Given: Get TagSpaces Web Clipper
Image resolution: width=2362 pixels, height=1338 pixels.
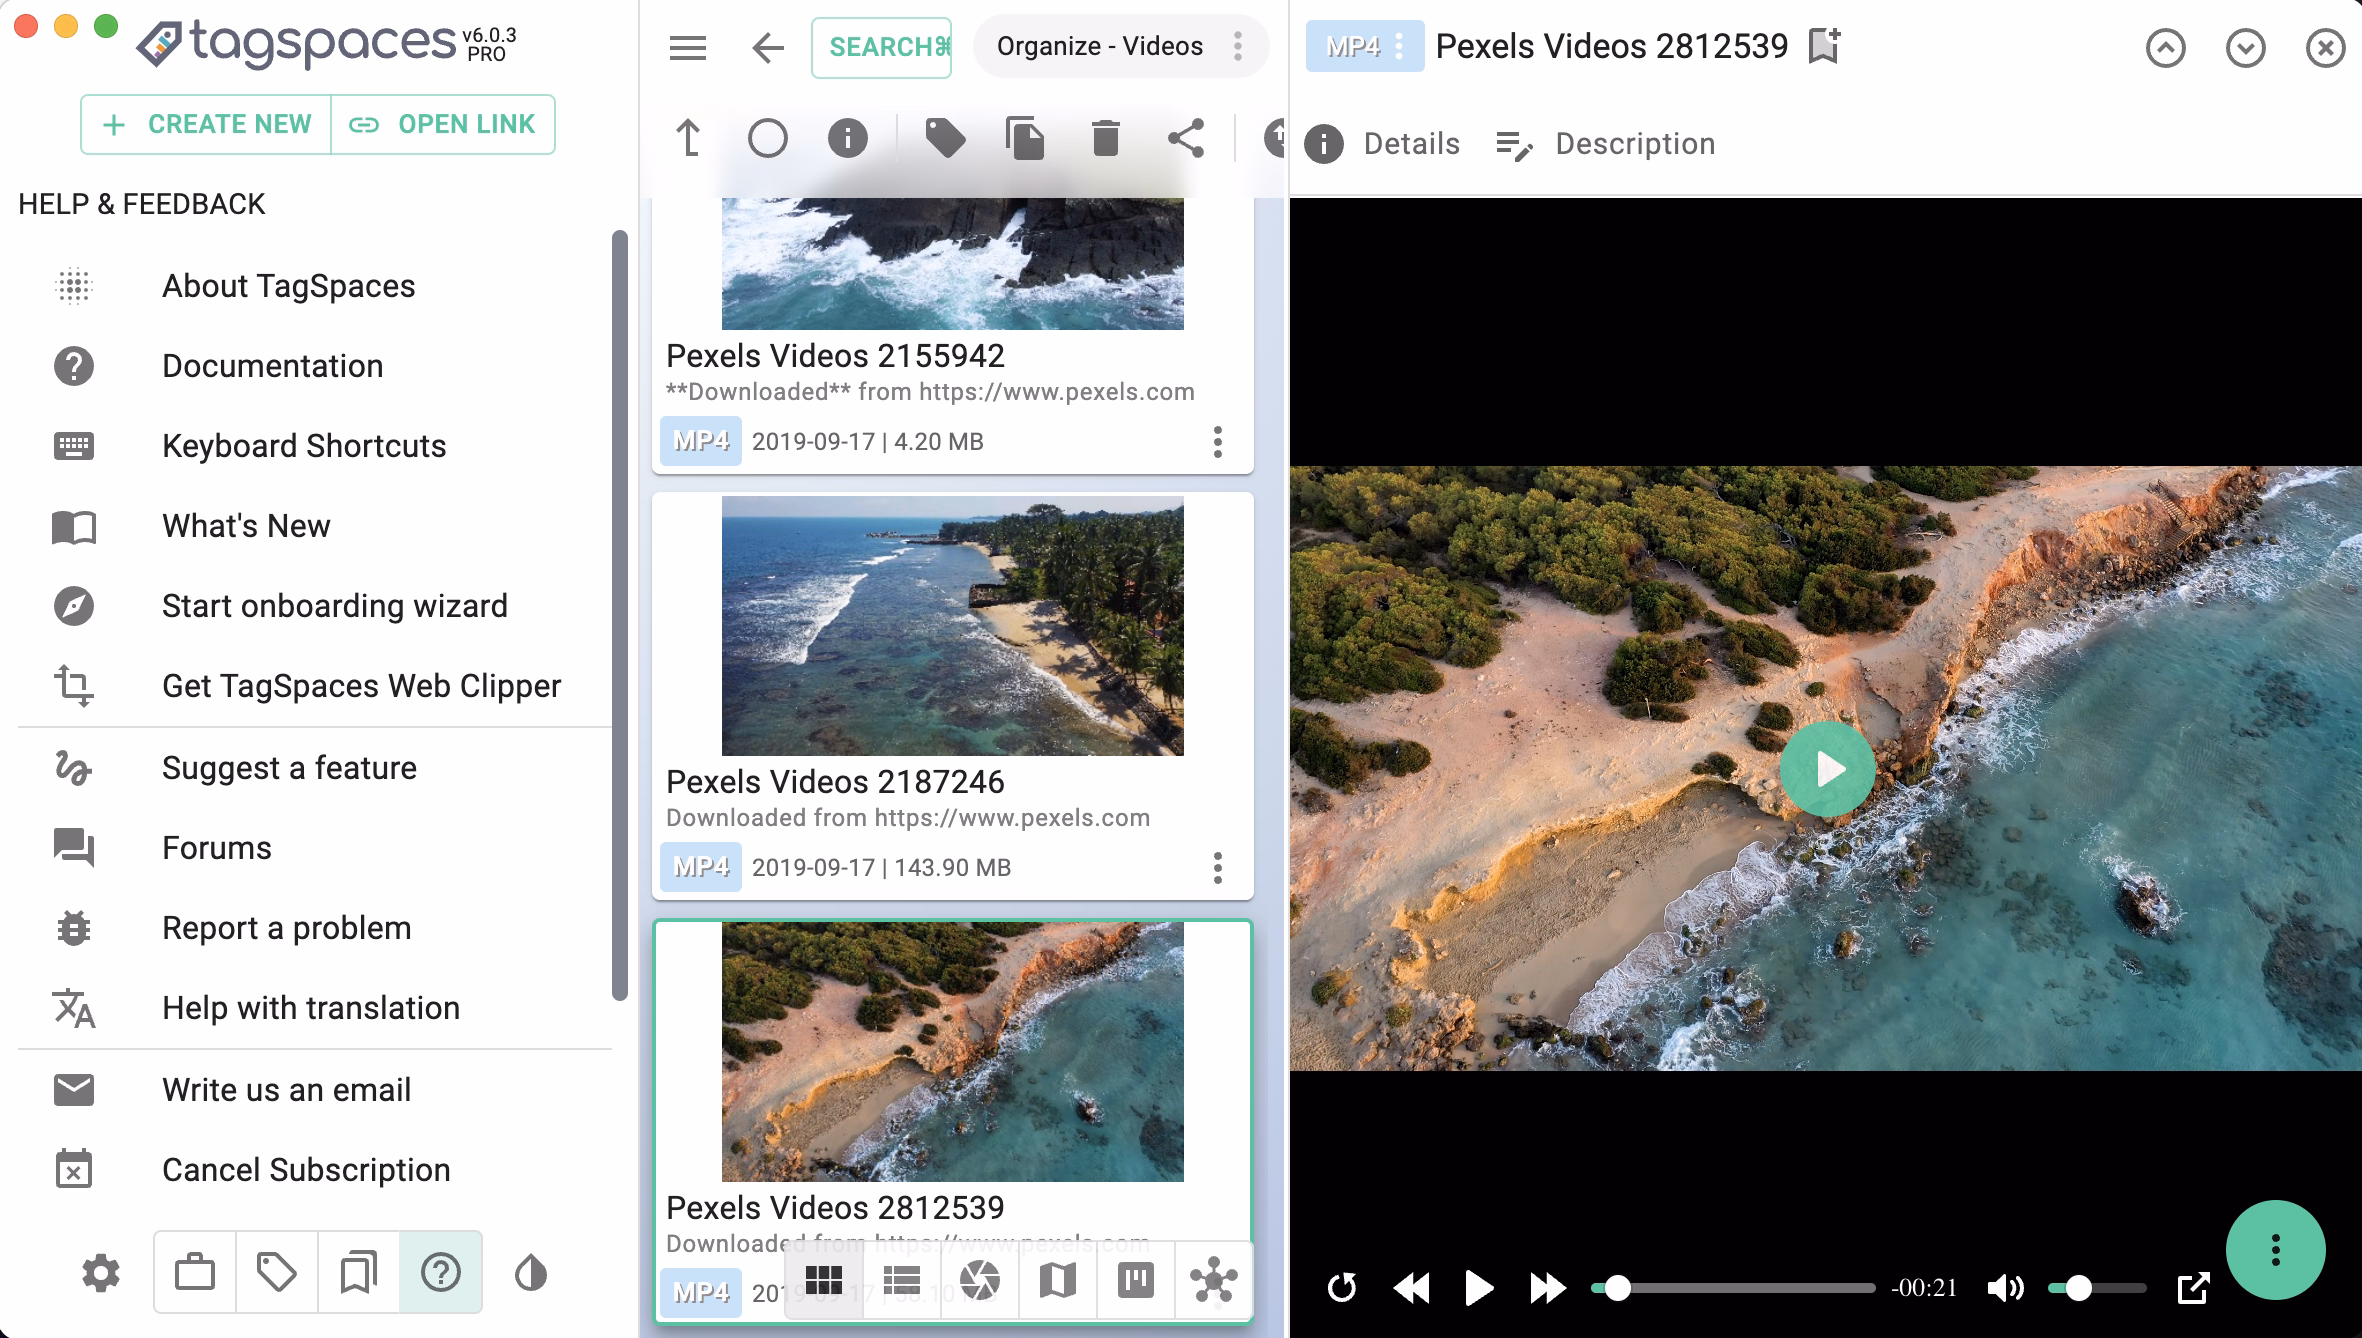Looking at the screenshot, I should point(315,686).
